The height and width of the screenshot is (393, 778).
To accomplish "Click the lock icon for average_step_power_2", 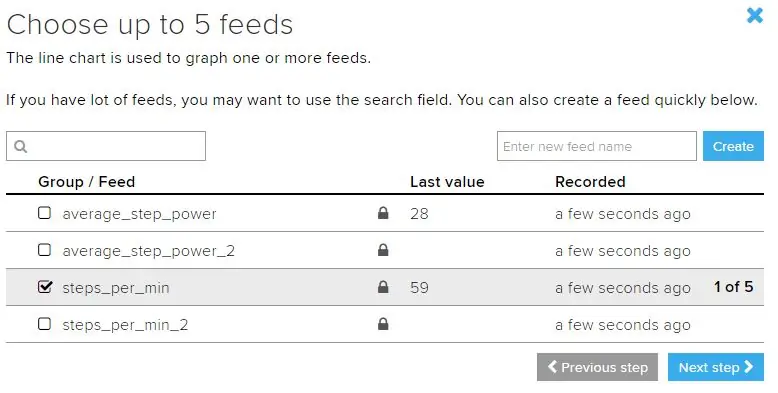I will tap(383, 250).
